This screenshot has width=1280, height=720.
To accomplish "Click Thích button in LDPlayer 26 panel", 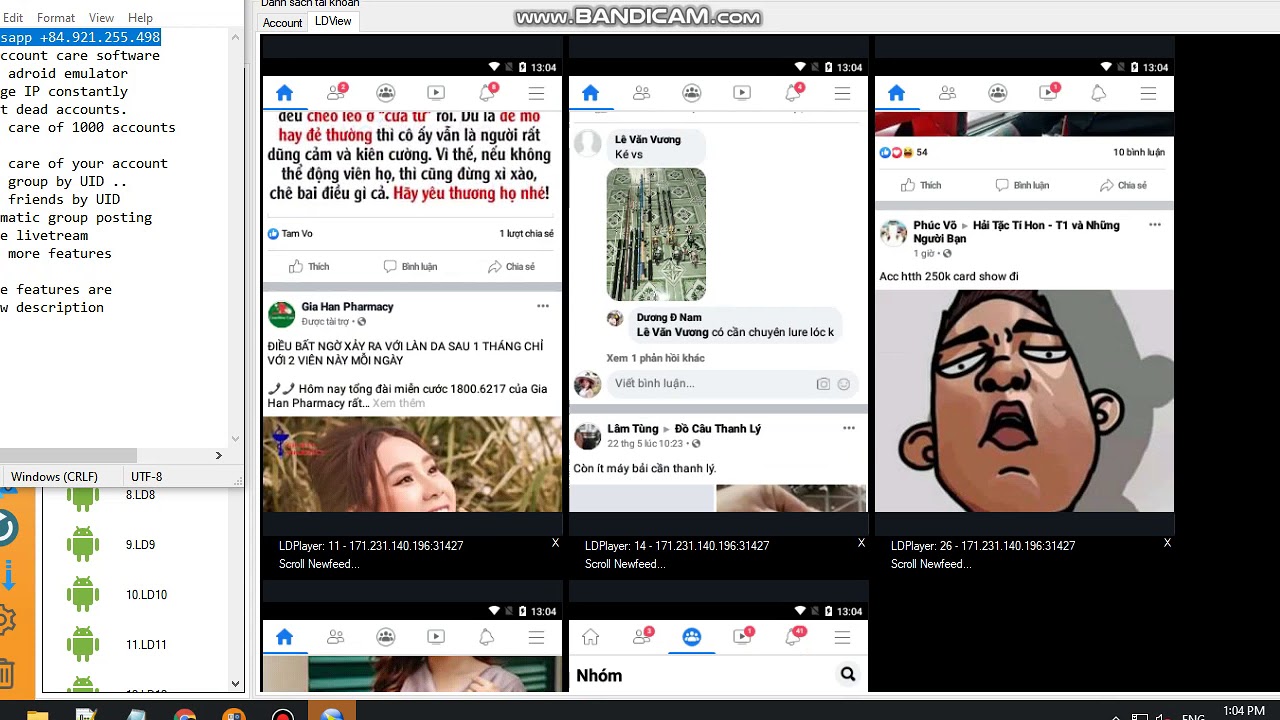I will (921, 185).
